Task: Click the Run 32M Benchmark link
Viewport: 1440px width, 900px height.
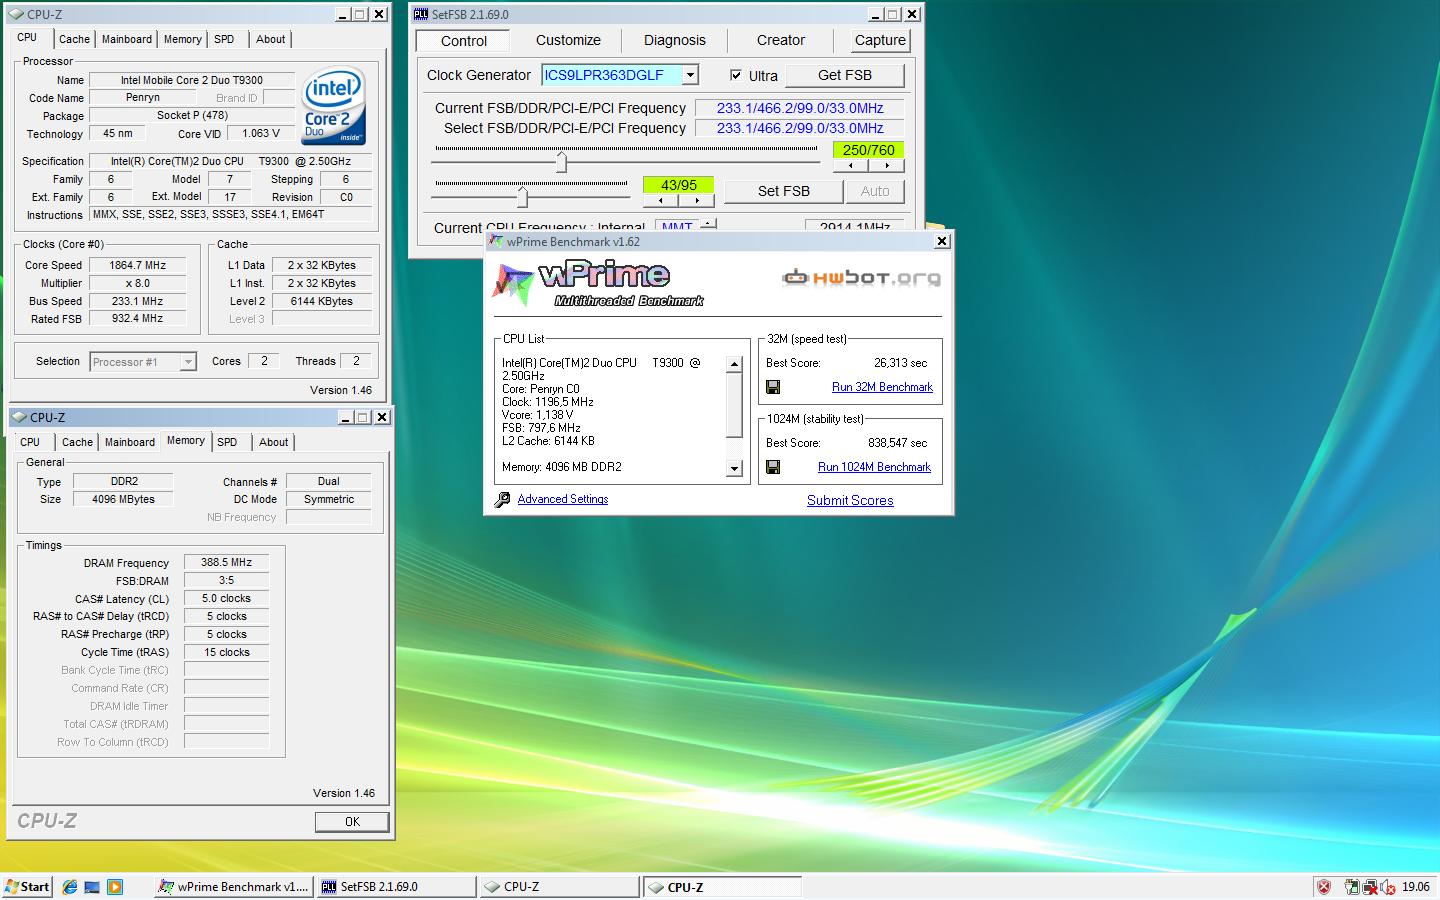Action: click(x=882, y=387)
